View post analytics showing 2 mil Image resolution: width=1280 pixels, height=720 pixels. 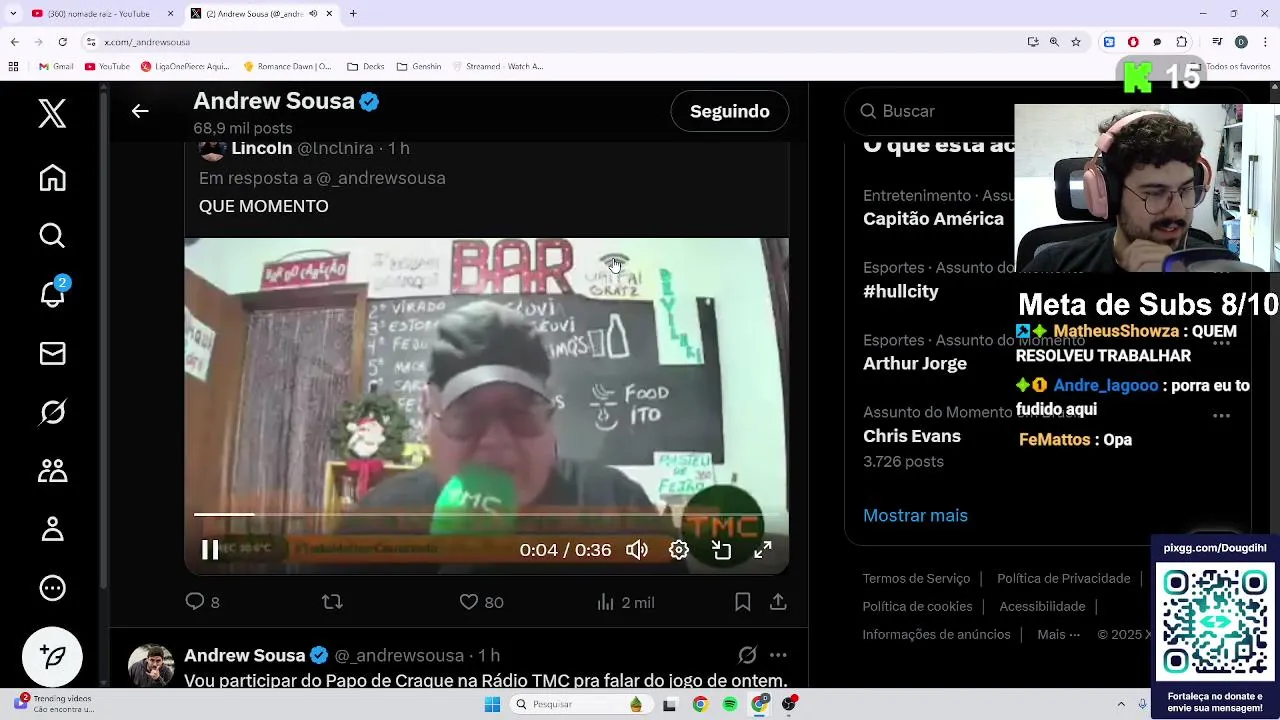(x=625, y=602)
